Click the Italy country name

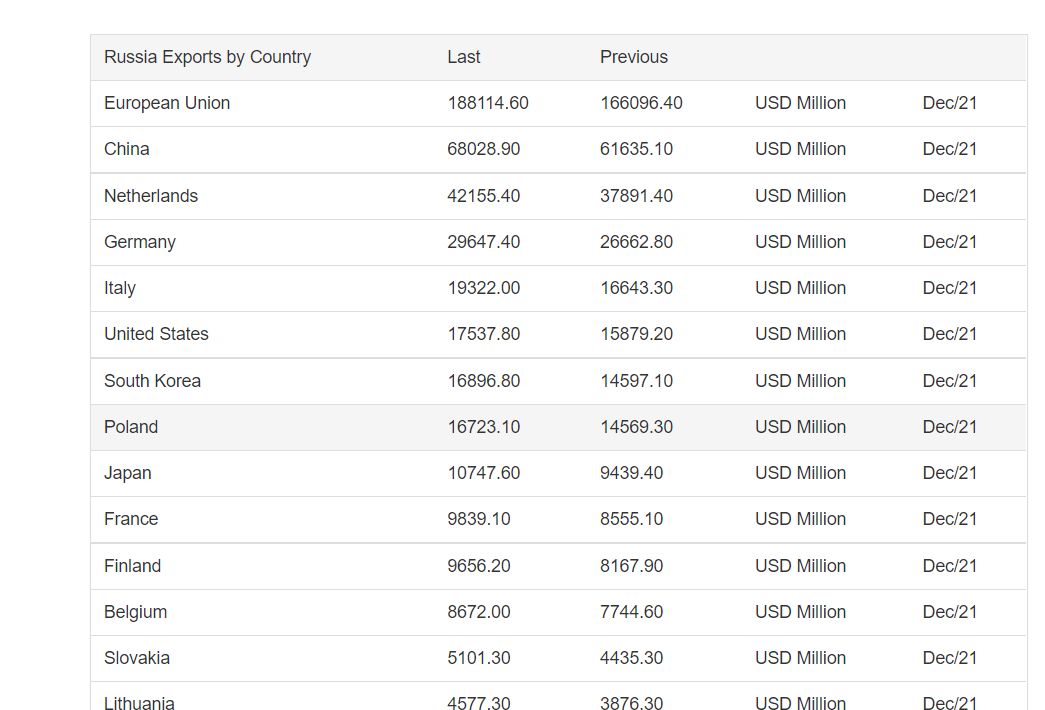click(120, 288)
